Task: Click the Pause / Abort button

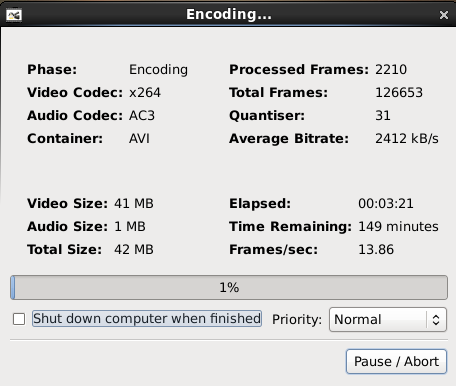Action: [396, 361]
